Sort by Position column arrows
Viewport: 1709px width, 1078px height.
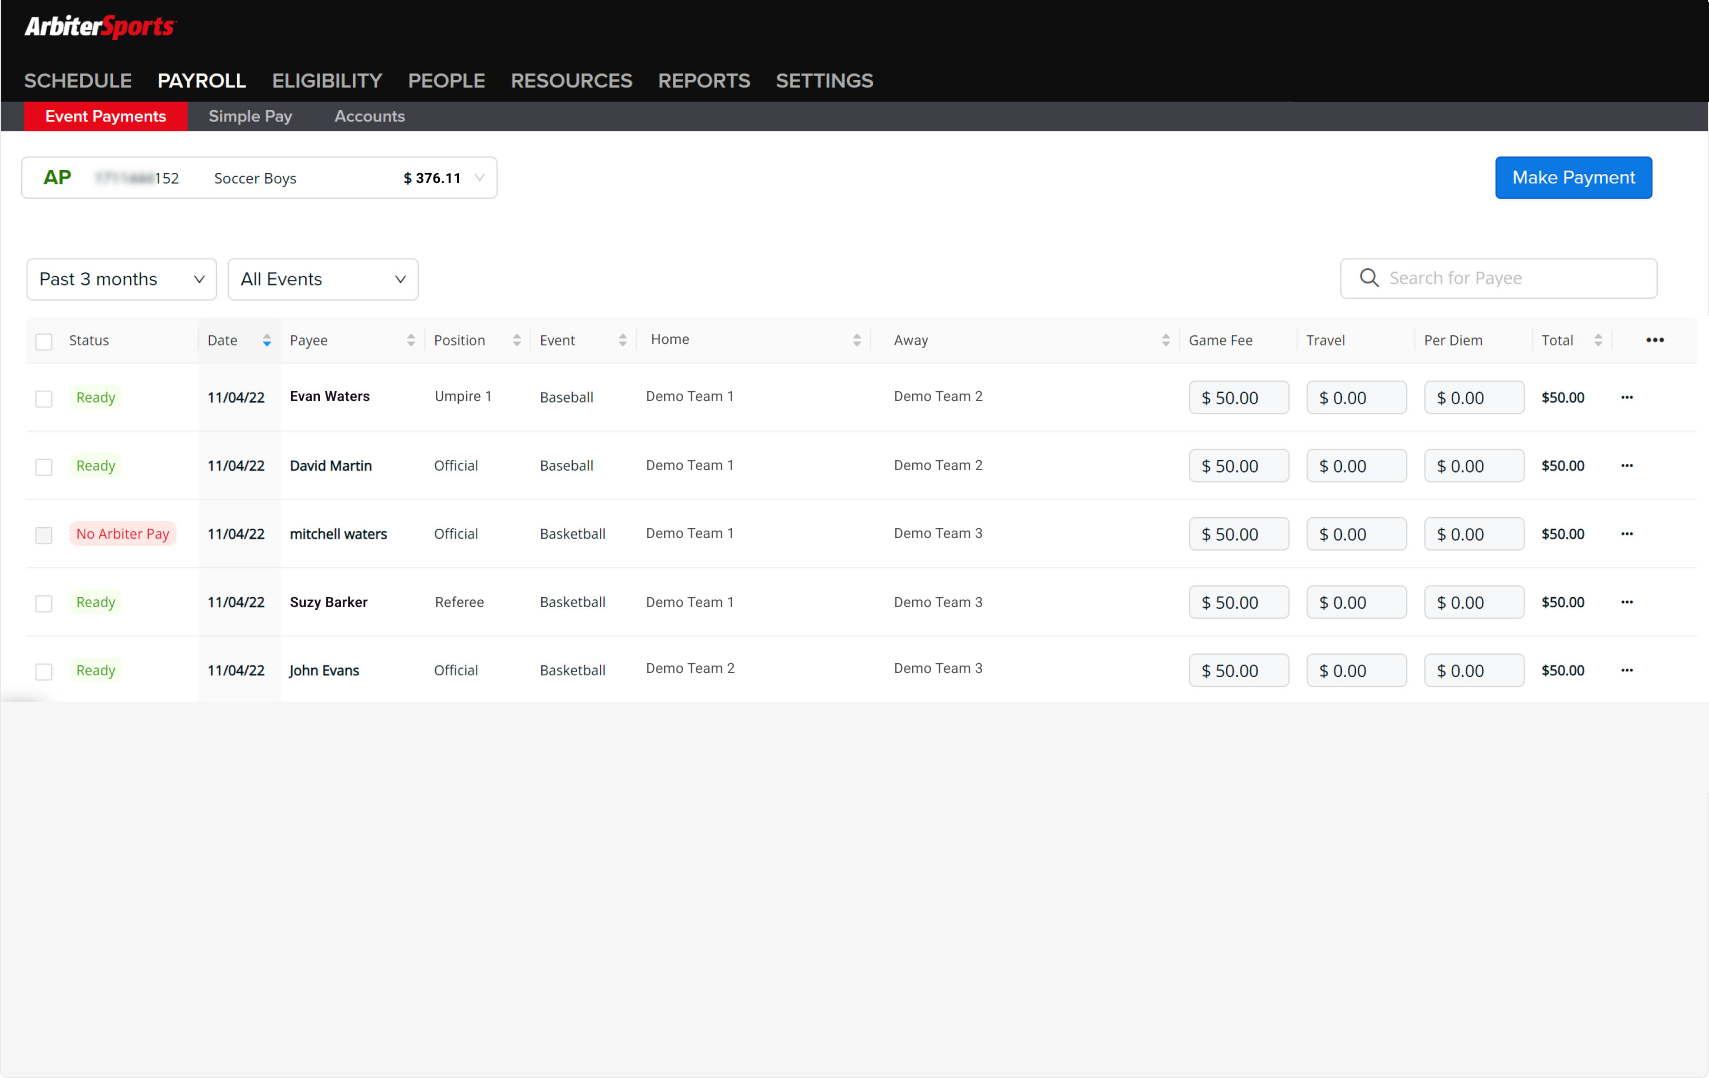516,341
